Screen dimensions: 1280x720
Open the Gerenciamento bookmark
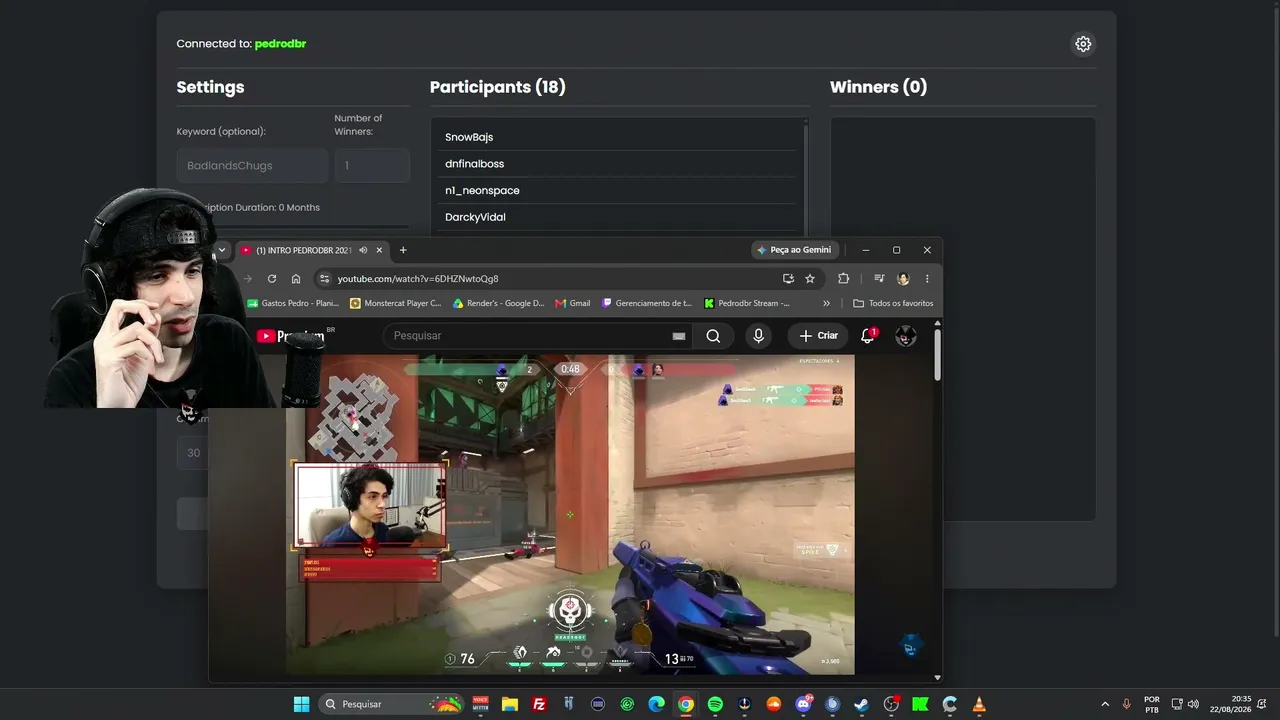tap(647, 303)
